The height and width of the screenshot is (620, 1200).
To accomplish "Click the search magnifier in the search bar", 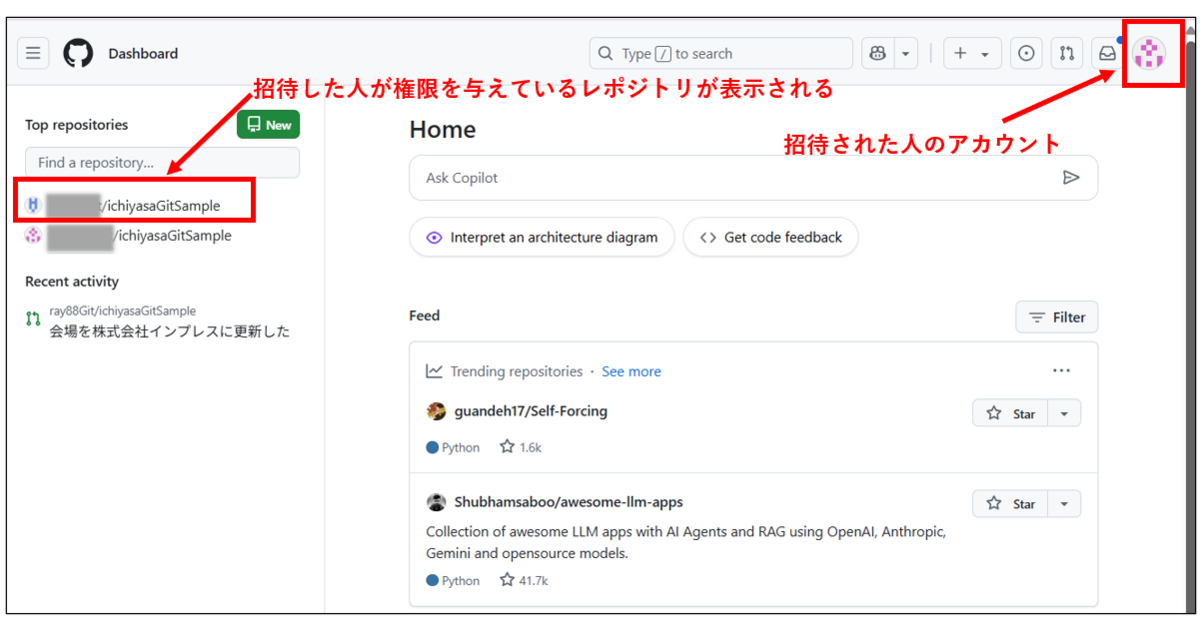I will tap(605, 53).
